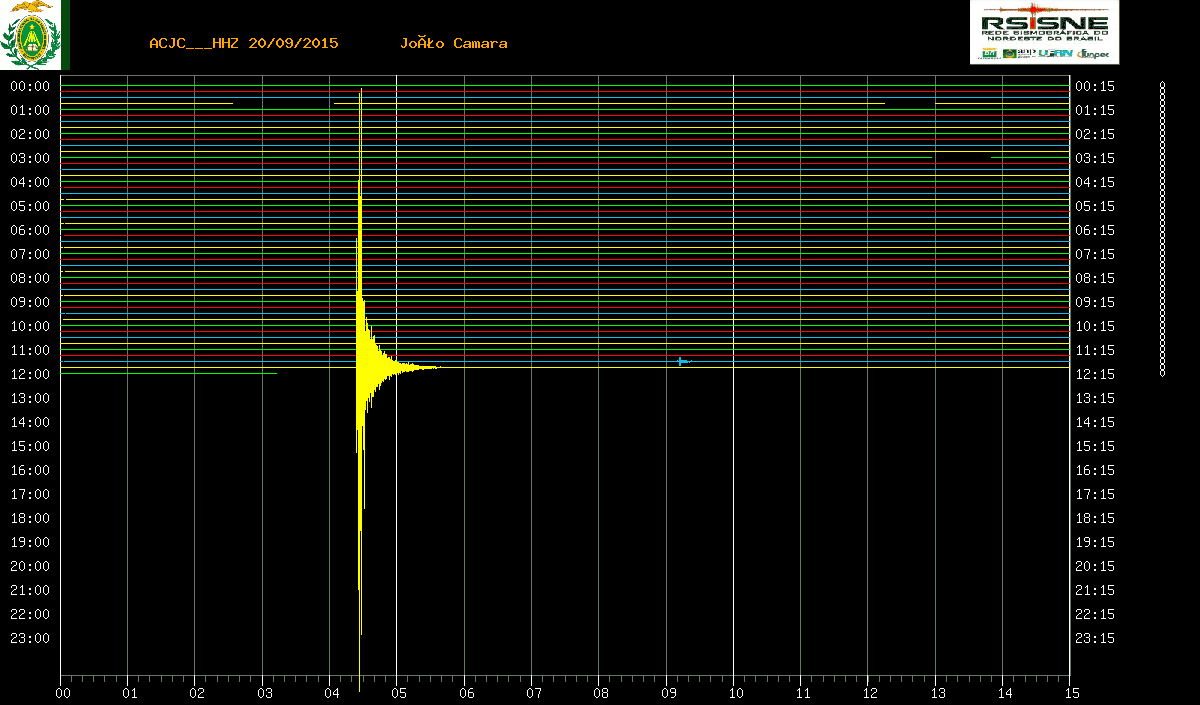
Task: Select the 00:00 row label on left
Action: [29, 86]
